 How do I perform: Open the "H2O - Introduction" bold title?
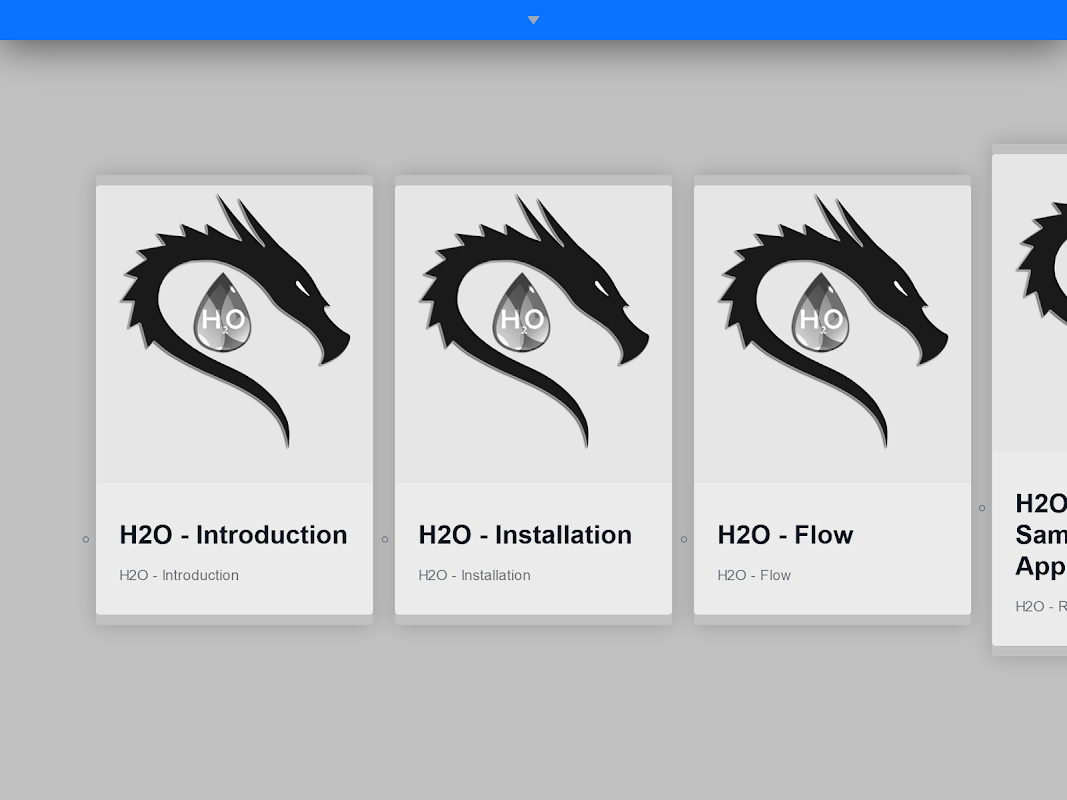click(233, 535)
